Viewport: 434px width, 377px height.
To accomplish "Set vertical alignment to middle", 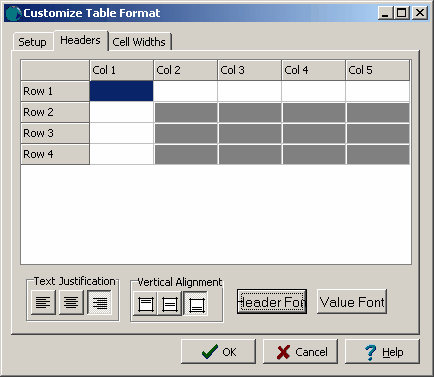I will tap(170, 304).
